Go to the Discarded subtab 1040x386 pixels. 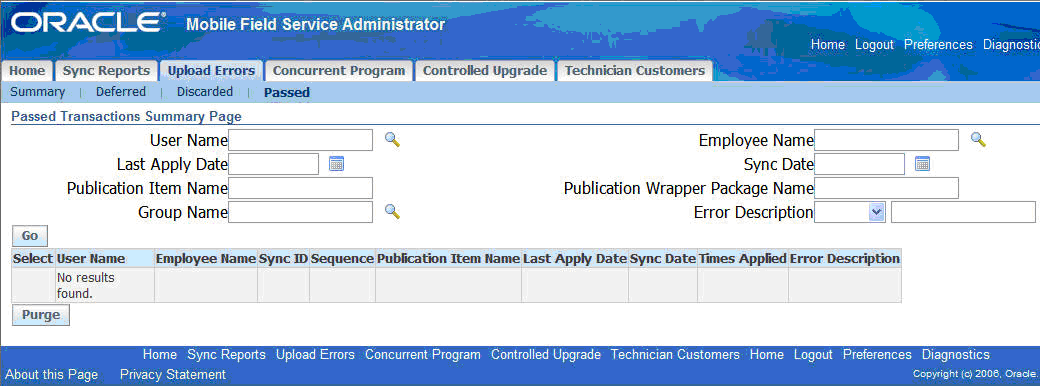(205, 92)
